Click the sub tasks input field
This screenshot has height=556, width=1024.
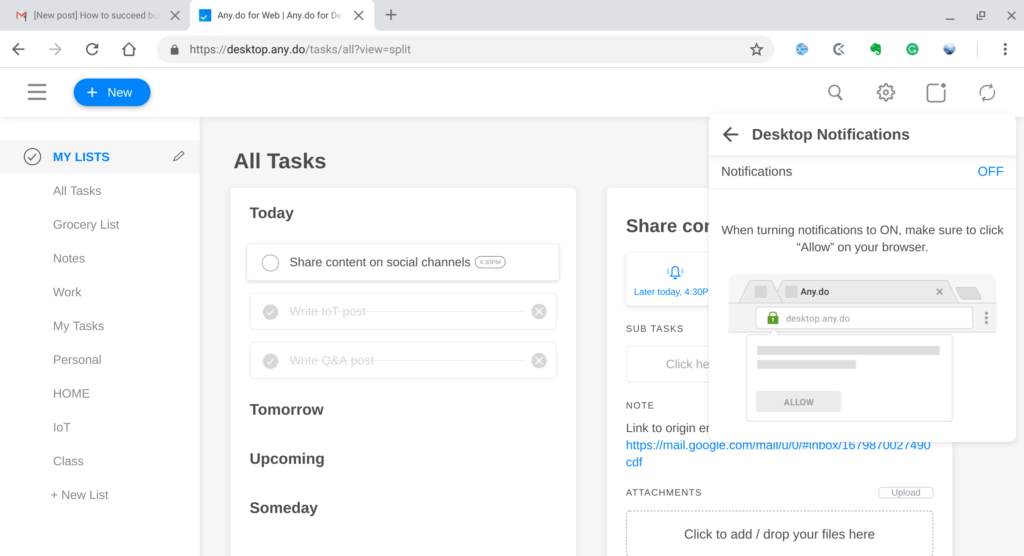pos(667,364)
